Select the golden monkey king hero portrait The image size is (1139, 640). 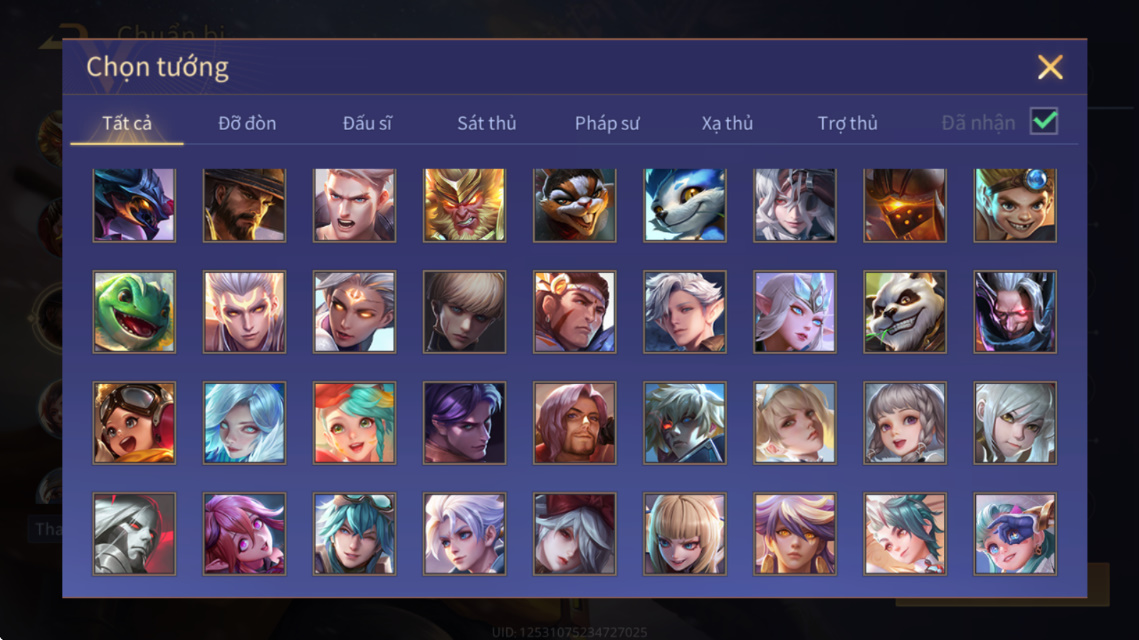(464, 205)
